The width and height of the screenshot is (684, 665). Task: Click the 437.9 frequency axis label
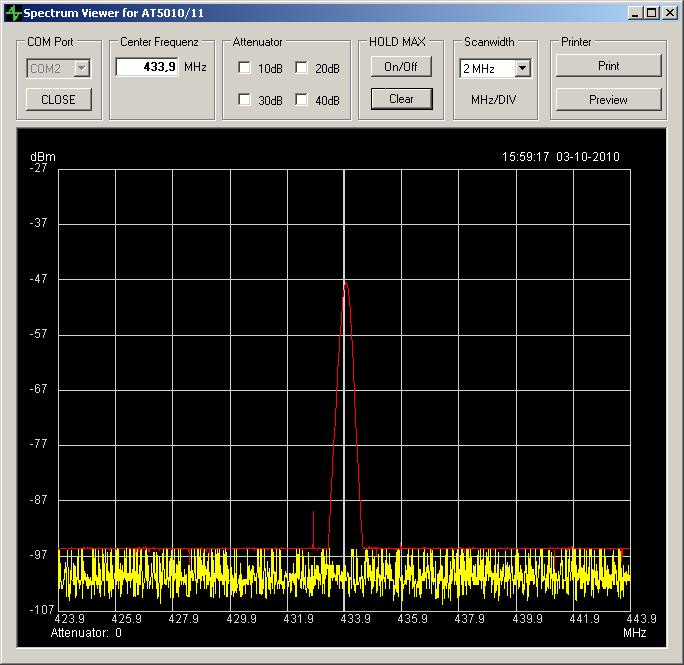point(469,618)
